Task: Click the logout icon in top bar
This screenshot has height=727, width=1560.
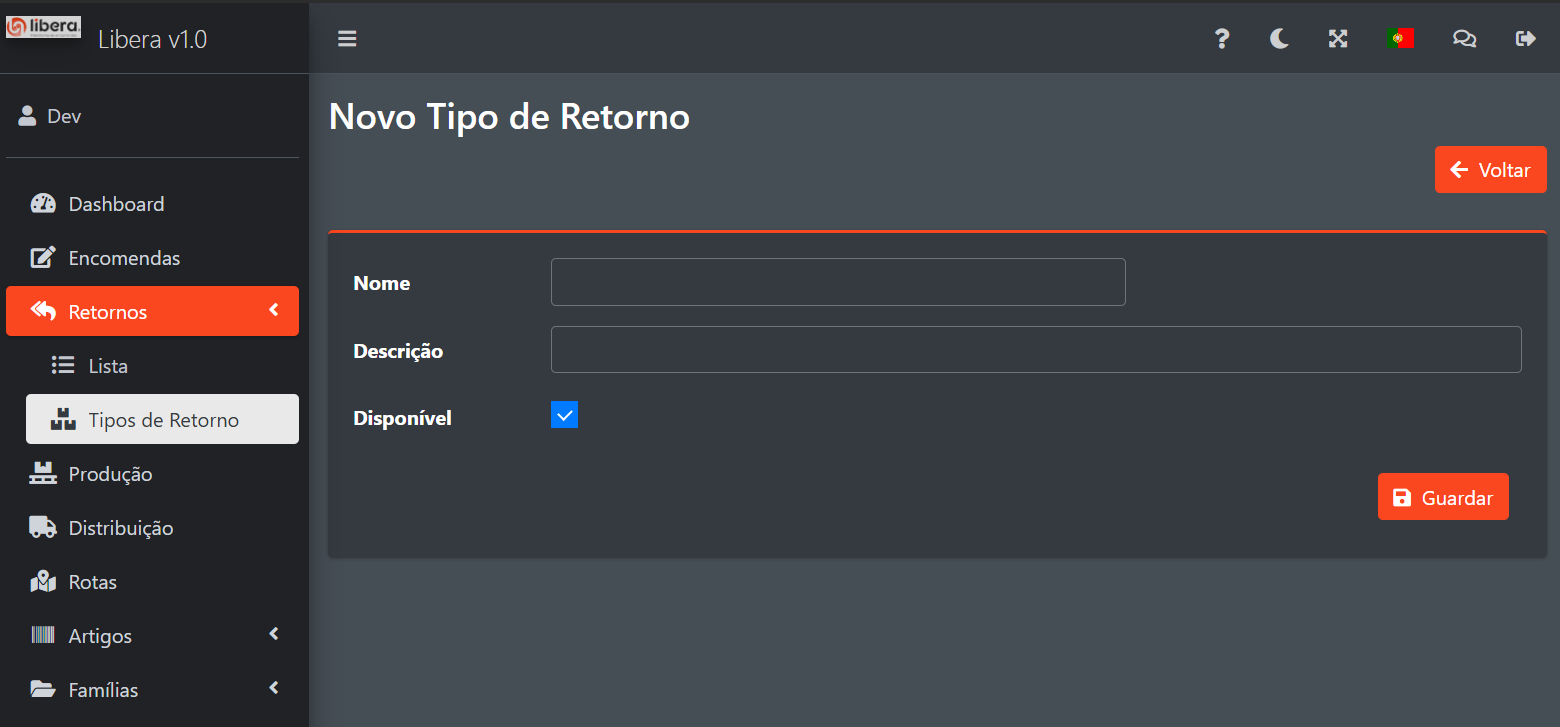Action: click(1525, 39)
